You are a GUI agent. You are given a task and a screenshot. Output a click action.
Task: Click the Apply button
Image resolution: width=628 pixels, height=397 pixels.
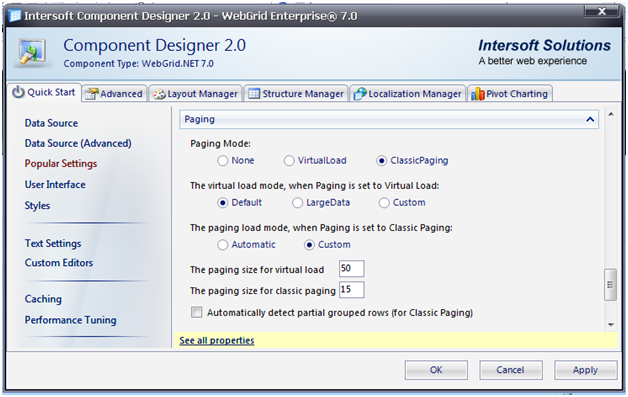pyautogui.click(x=586, y=370)
